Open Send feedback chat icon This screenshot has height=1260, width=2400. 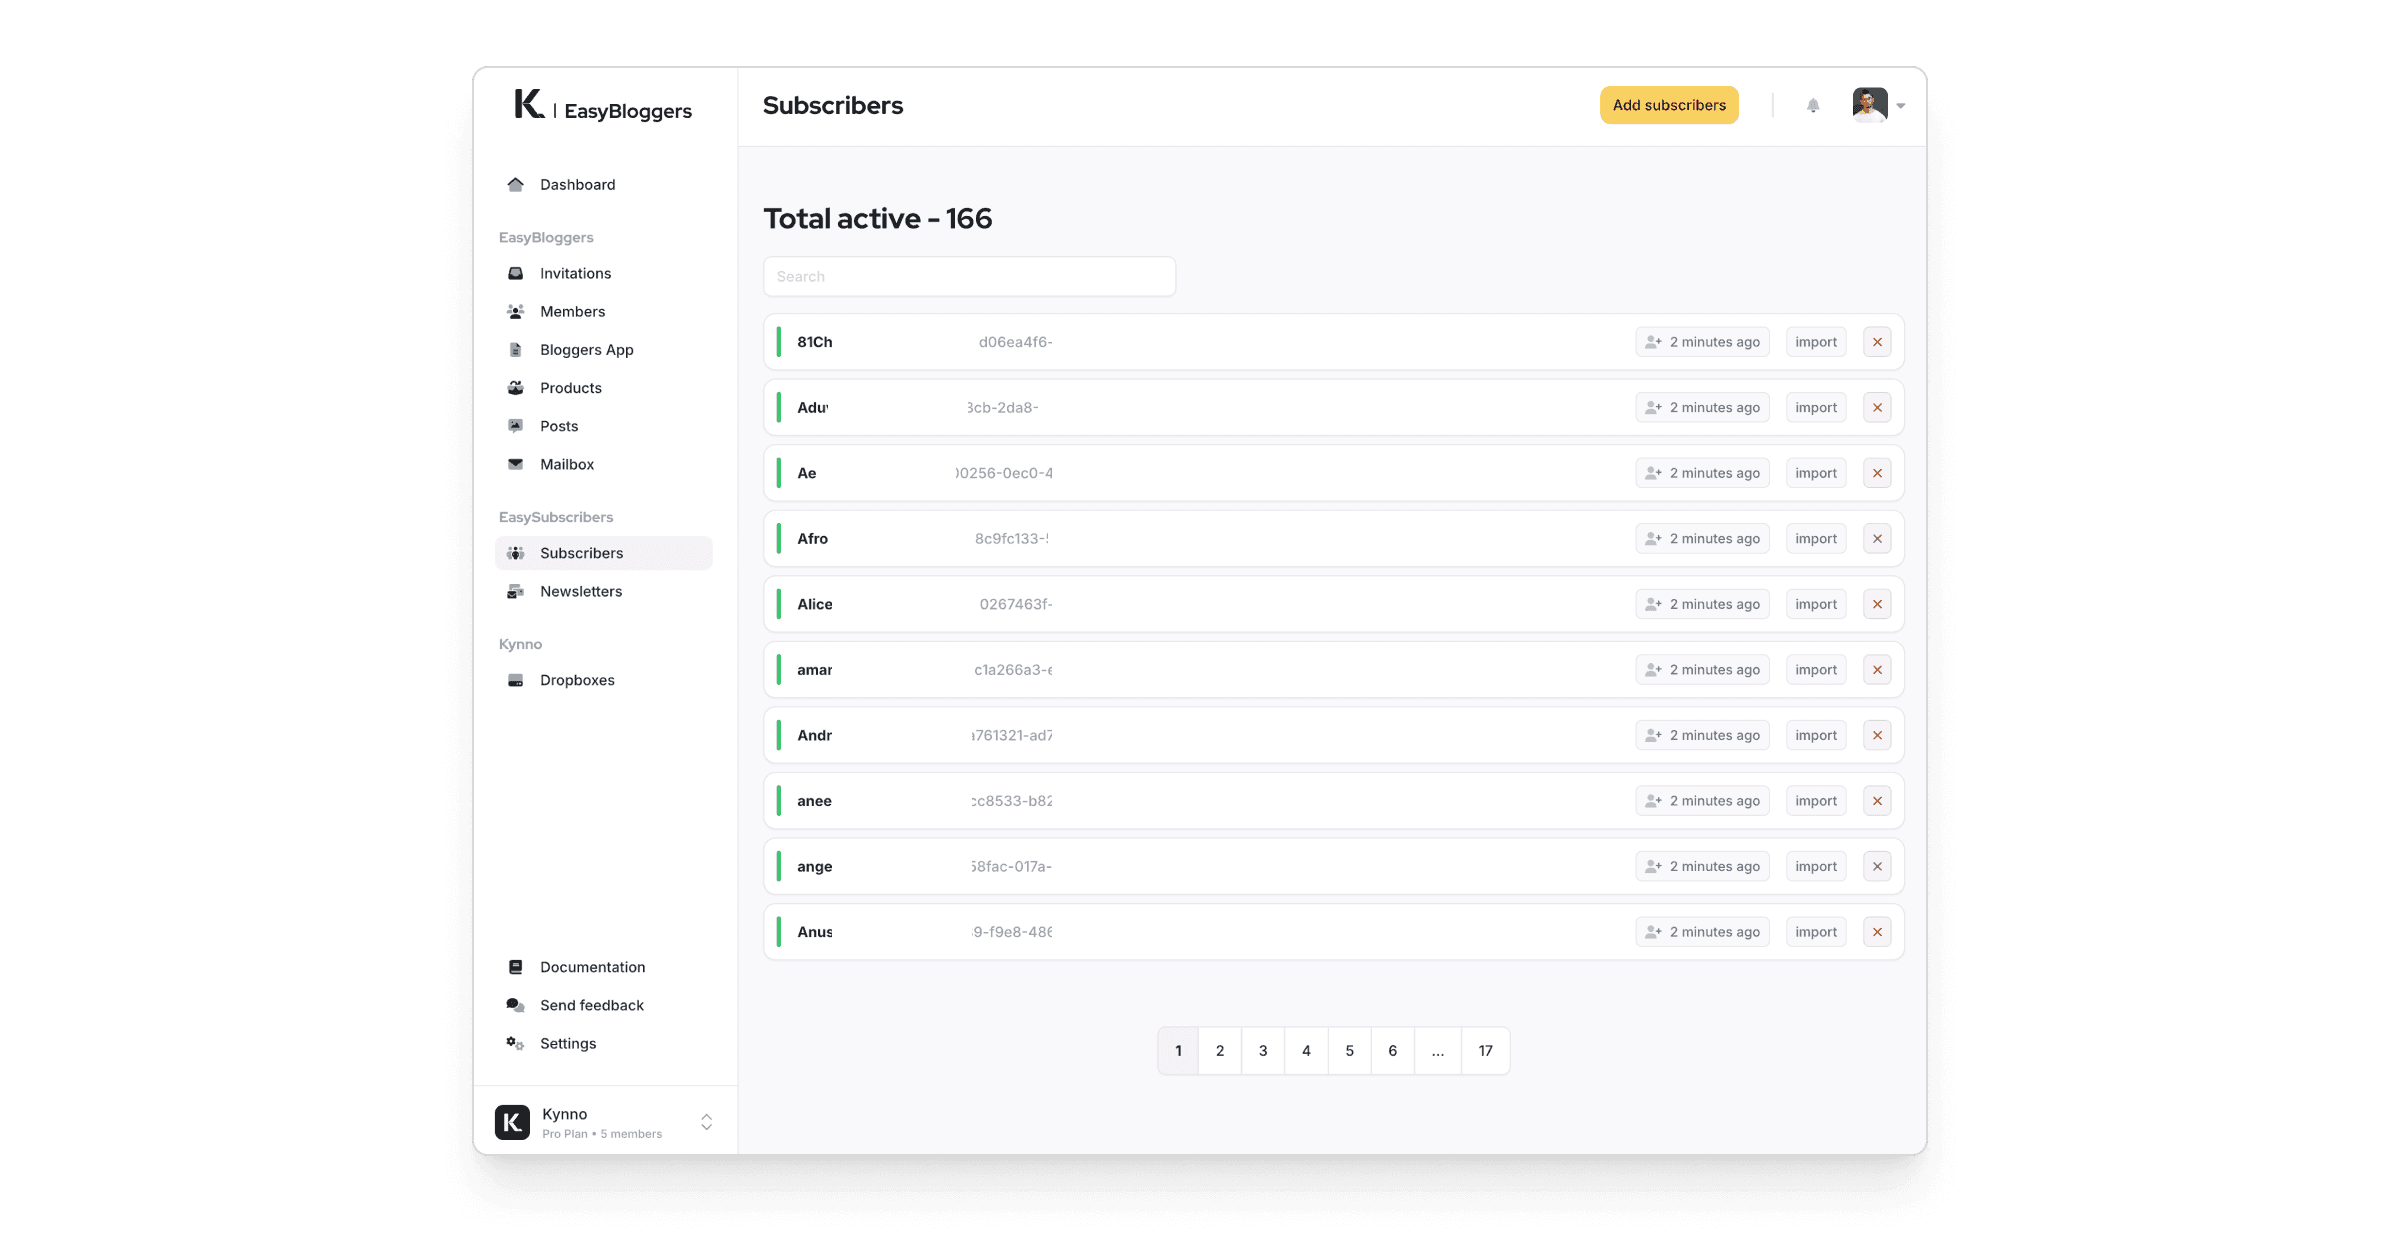[515, 1005]
